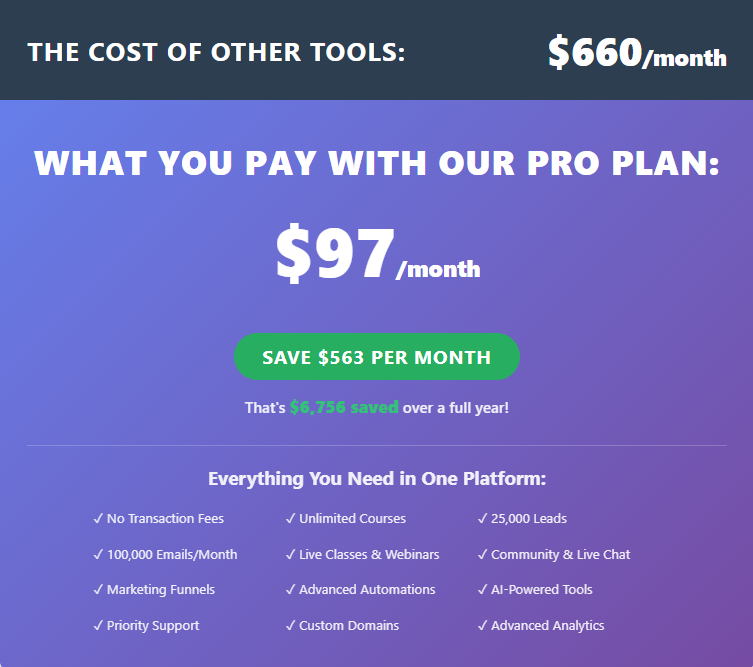The width and height of the screenshot is (753, 667).
Task: Click the checkmark beside 100,000 Emails/Month
Action: [x=98, y=554]
